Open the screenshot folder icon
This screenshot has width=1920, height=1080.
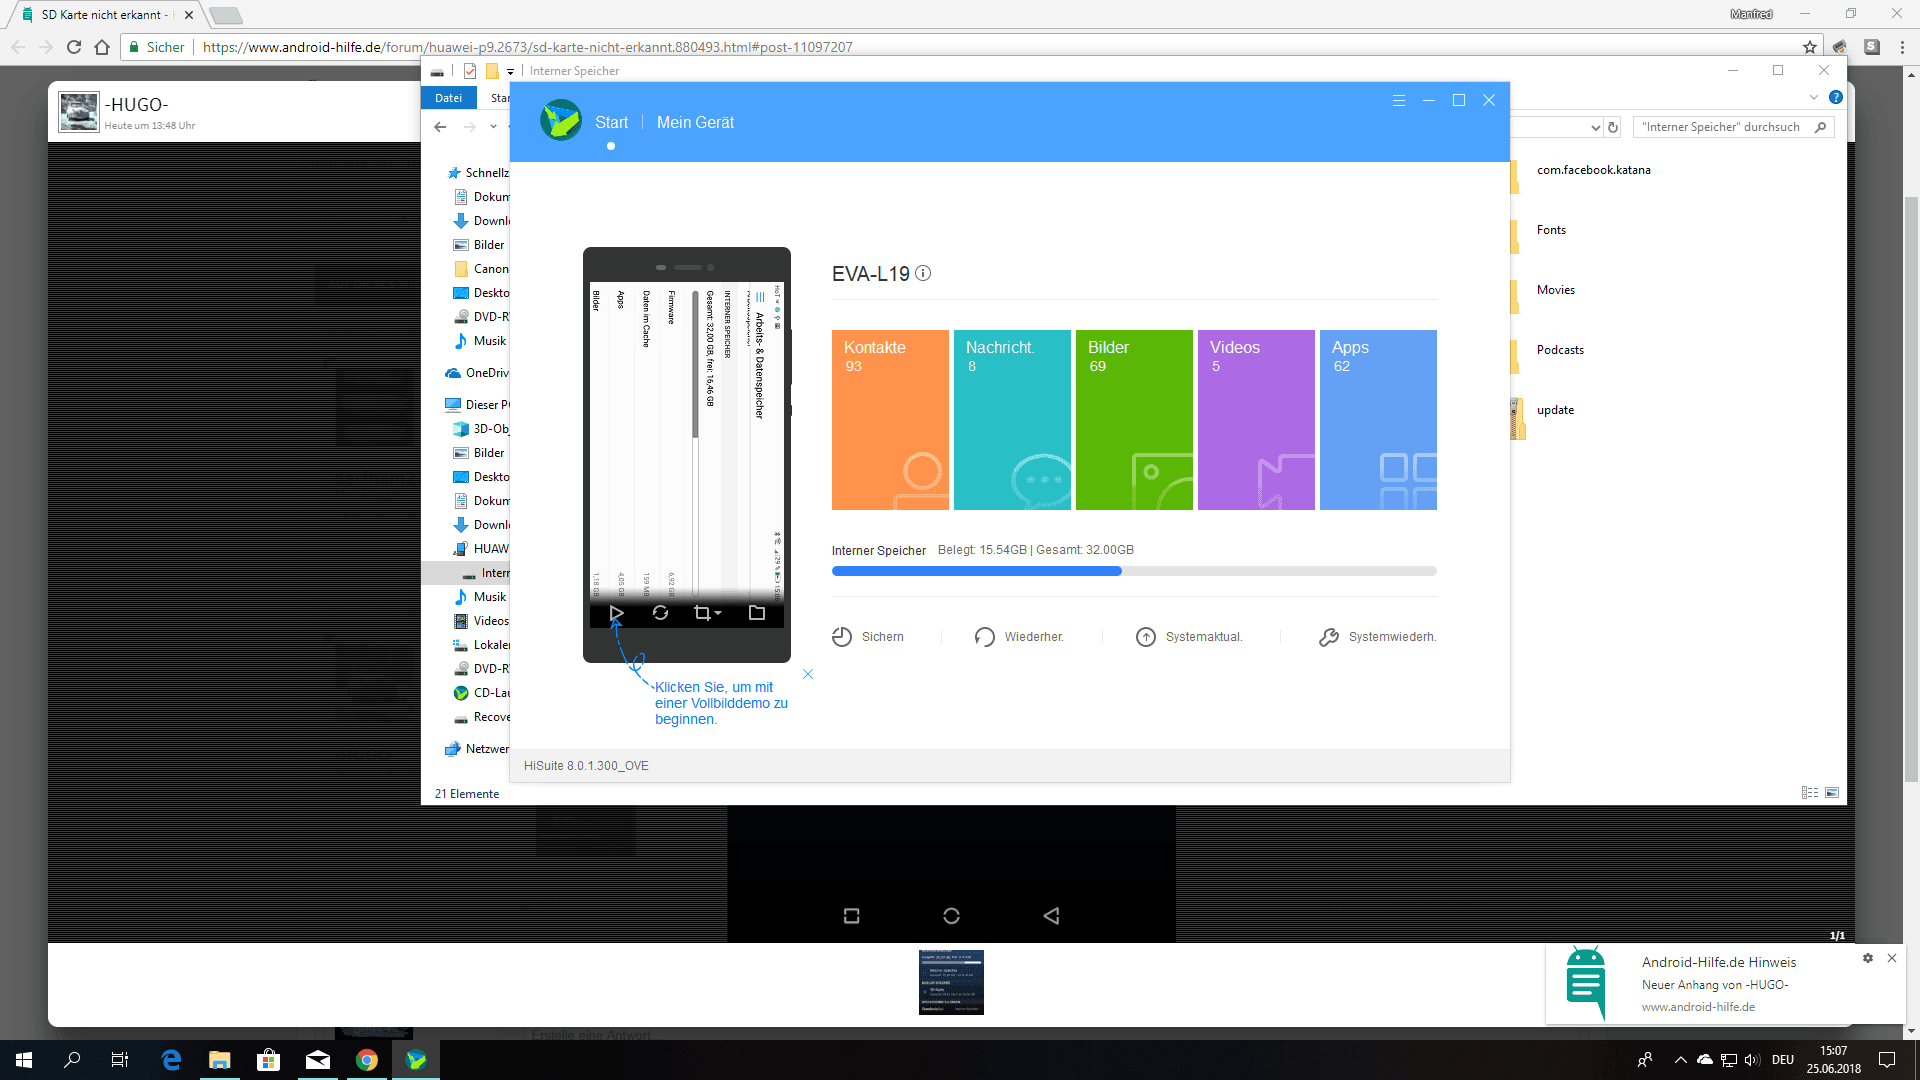(x=757, y=613)
